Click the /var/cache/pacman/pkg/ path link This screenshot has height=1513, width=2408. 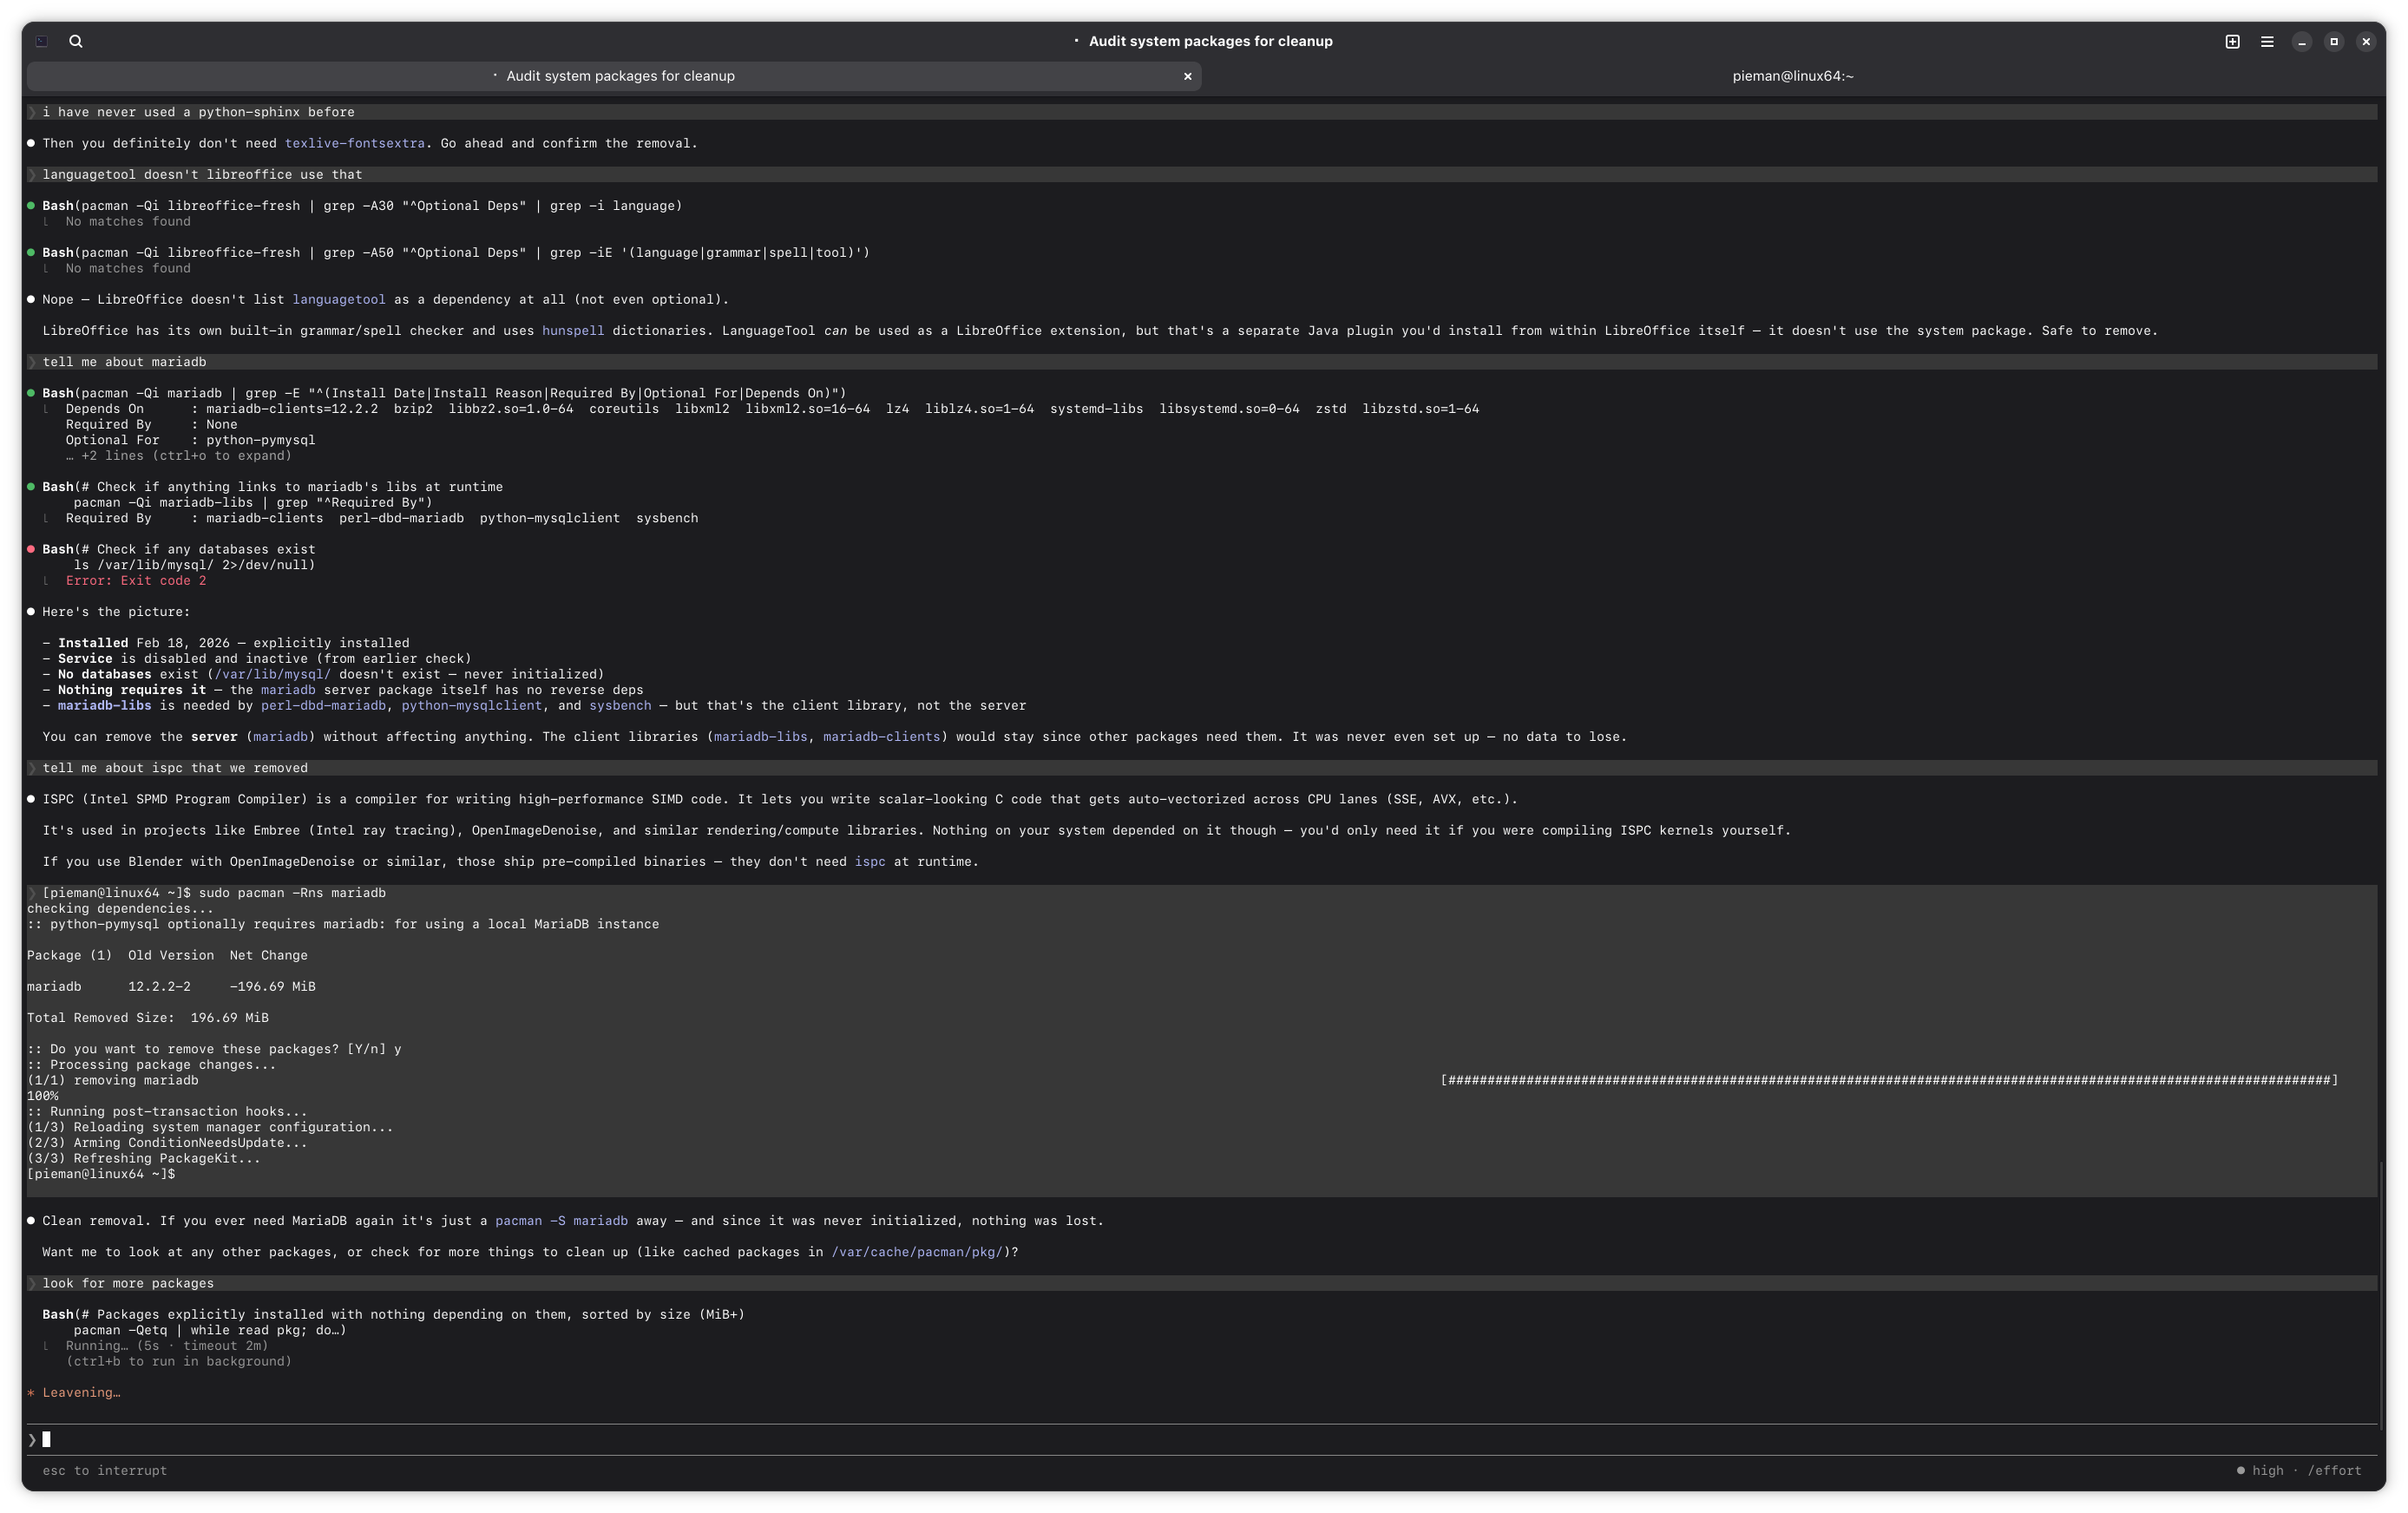click(x=917, y=1252)
